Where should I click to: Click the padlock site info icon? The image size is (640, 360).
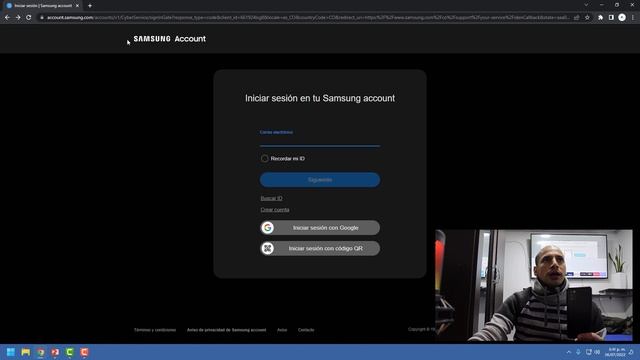click(42, 18)
